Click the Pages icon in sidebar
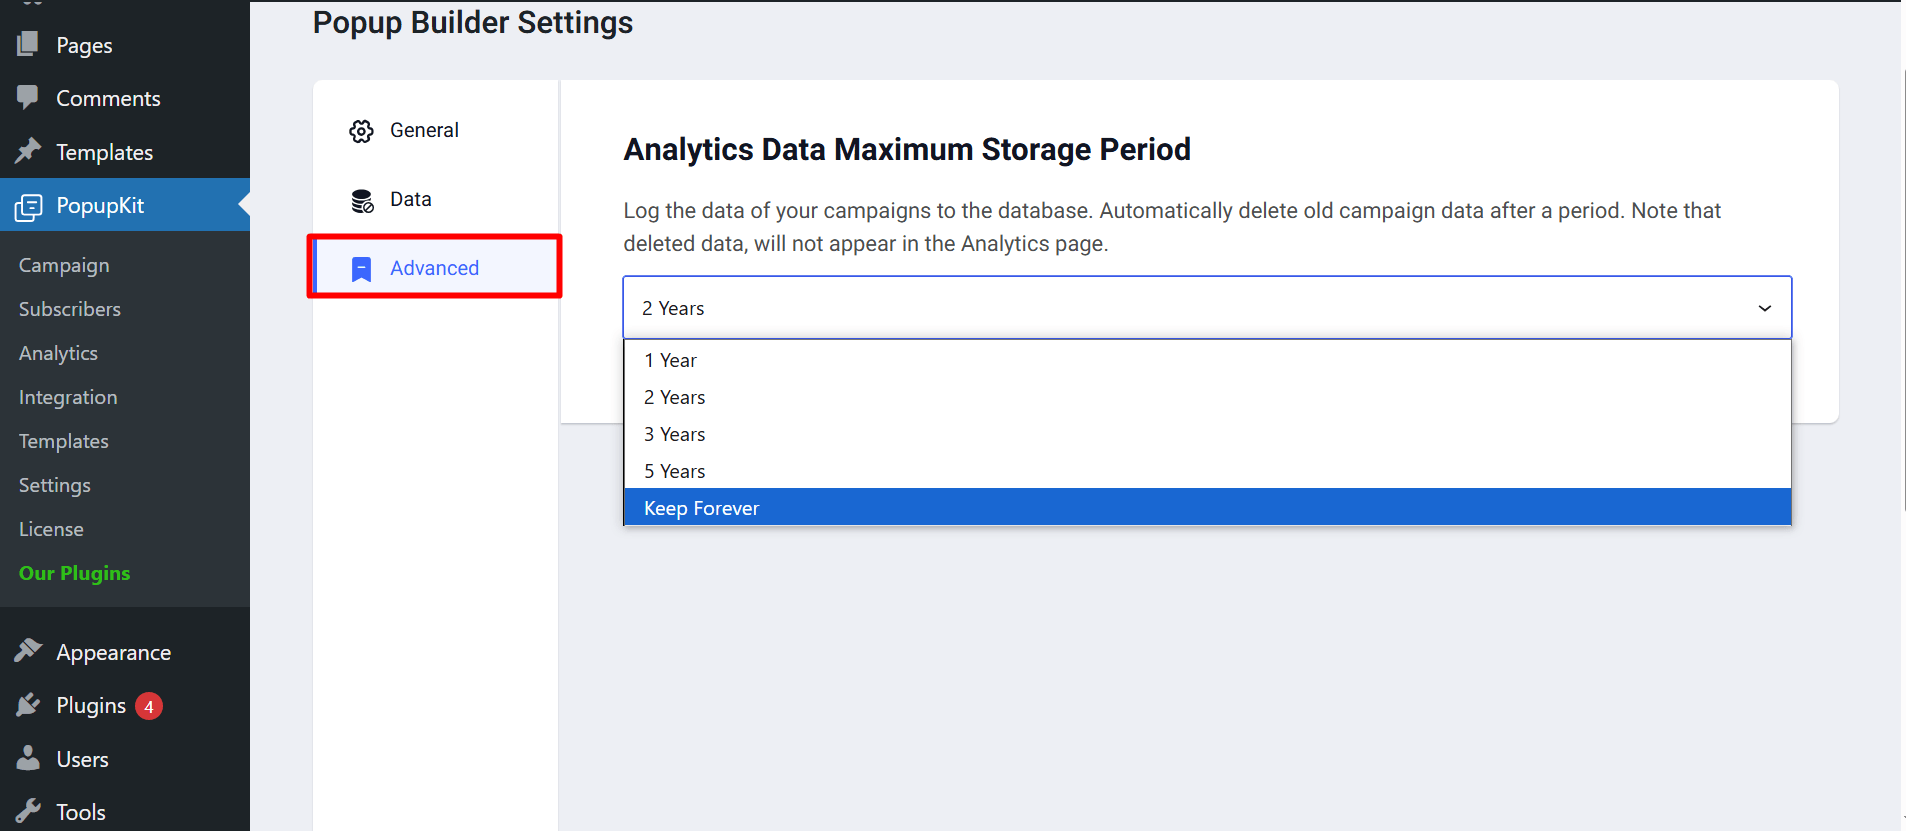1906x831 pixels. coord(28,44)
